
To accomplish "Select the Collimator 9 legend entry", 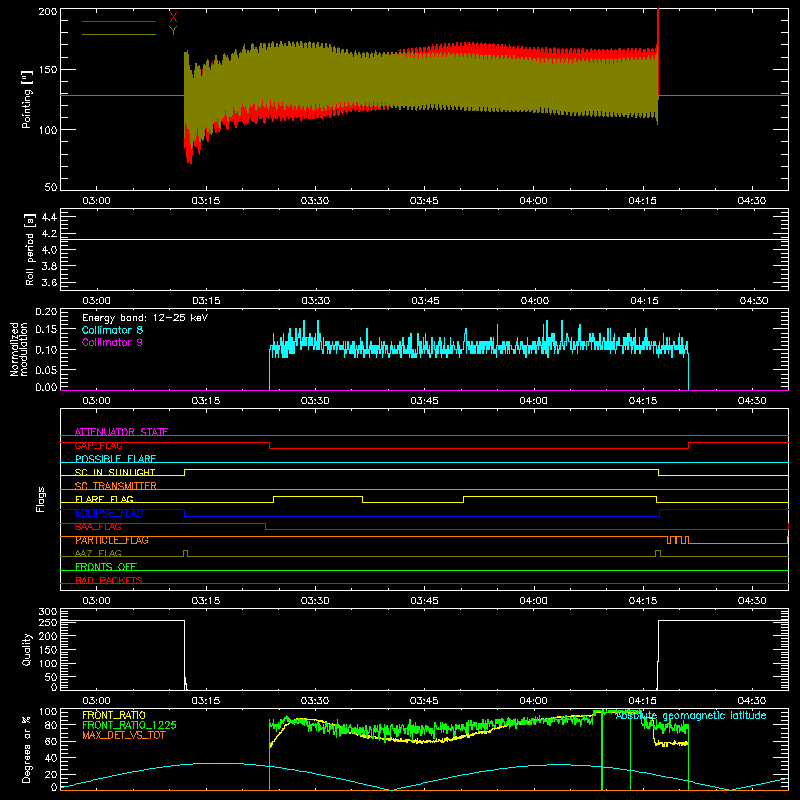I will point(112,342).
